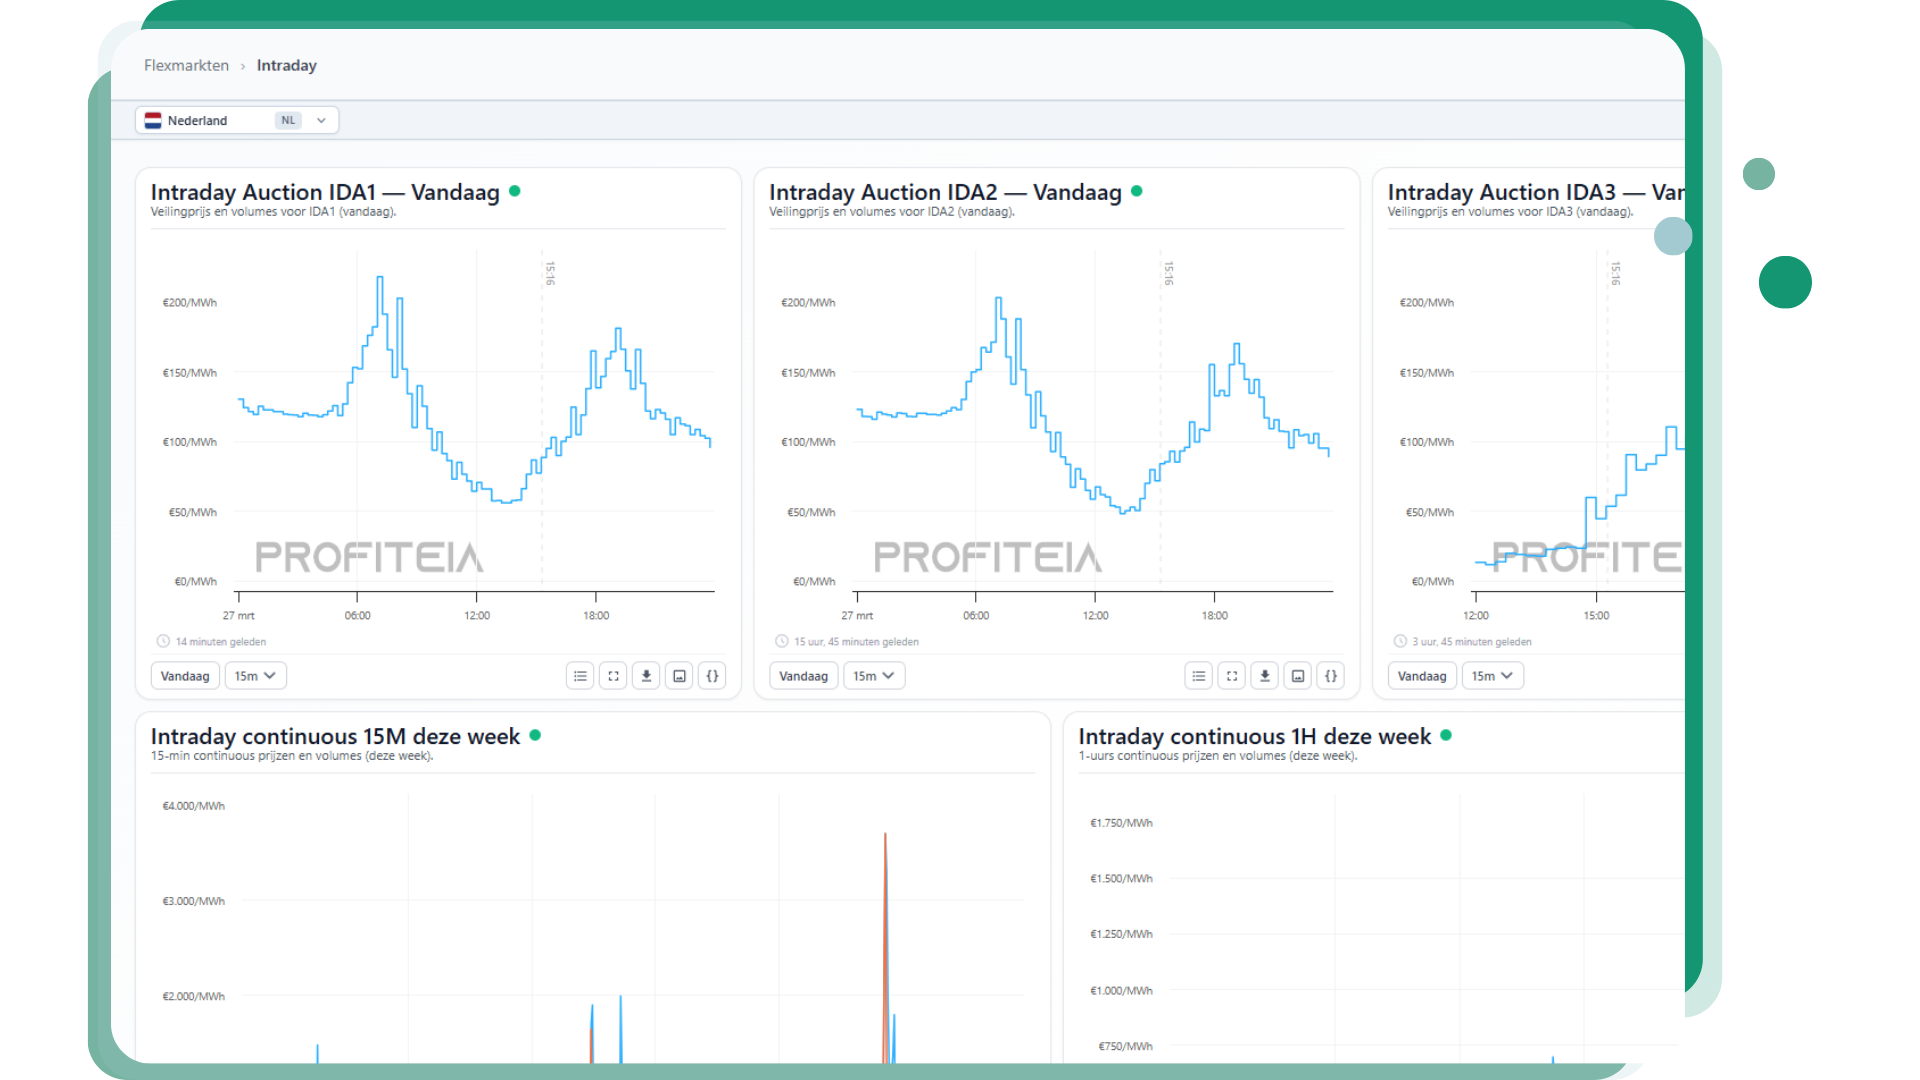Expand IDA2 chart to fullscreen
This screenshot has height=1080, width=1920.
(x=1231, y=676)
